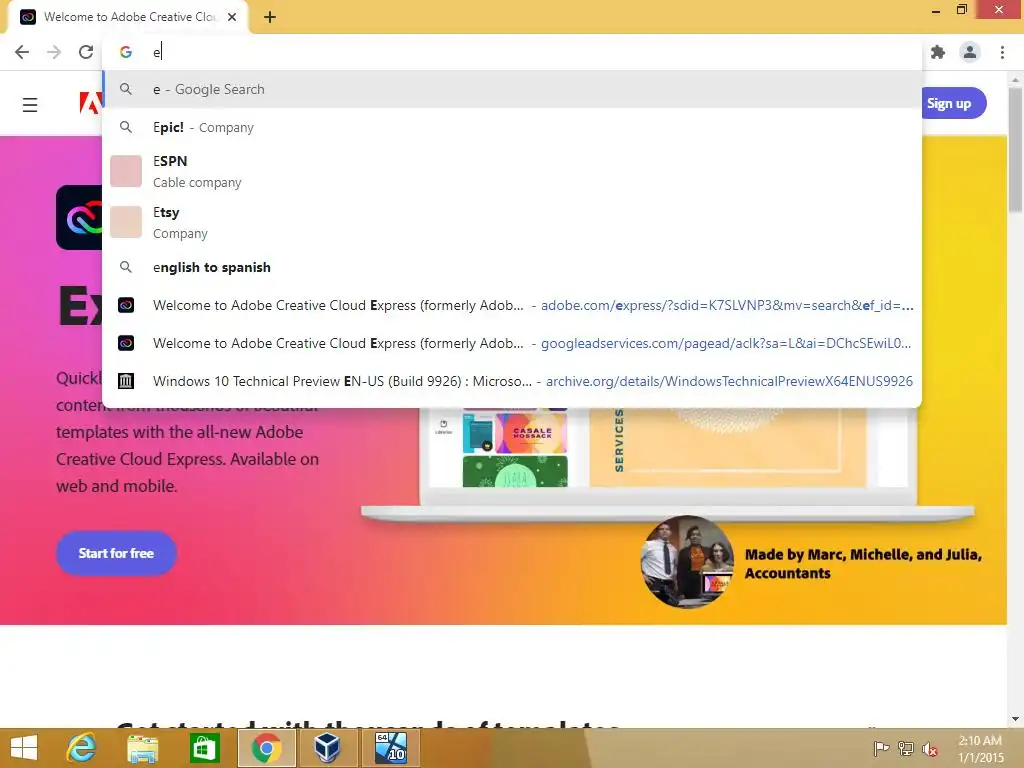Click the ESPN suggestion thumbnail
This screenshot has width=1024, height=768.
(126, 171)
